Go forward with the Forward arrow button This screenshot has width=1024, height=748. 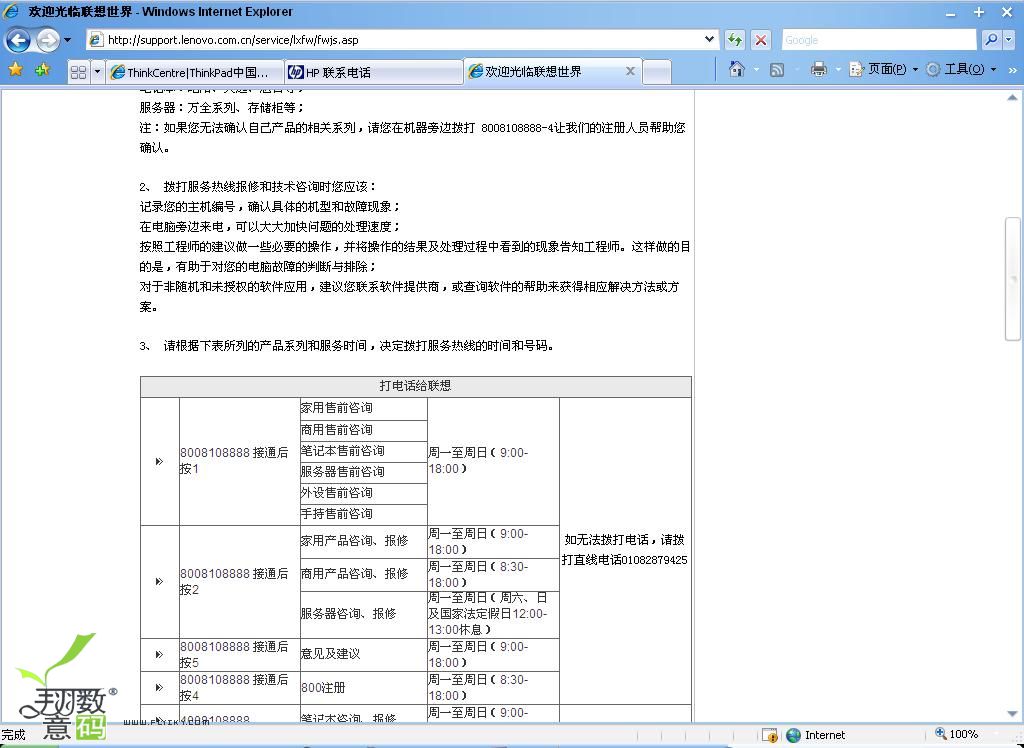[47, 41]
